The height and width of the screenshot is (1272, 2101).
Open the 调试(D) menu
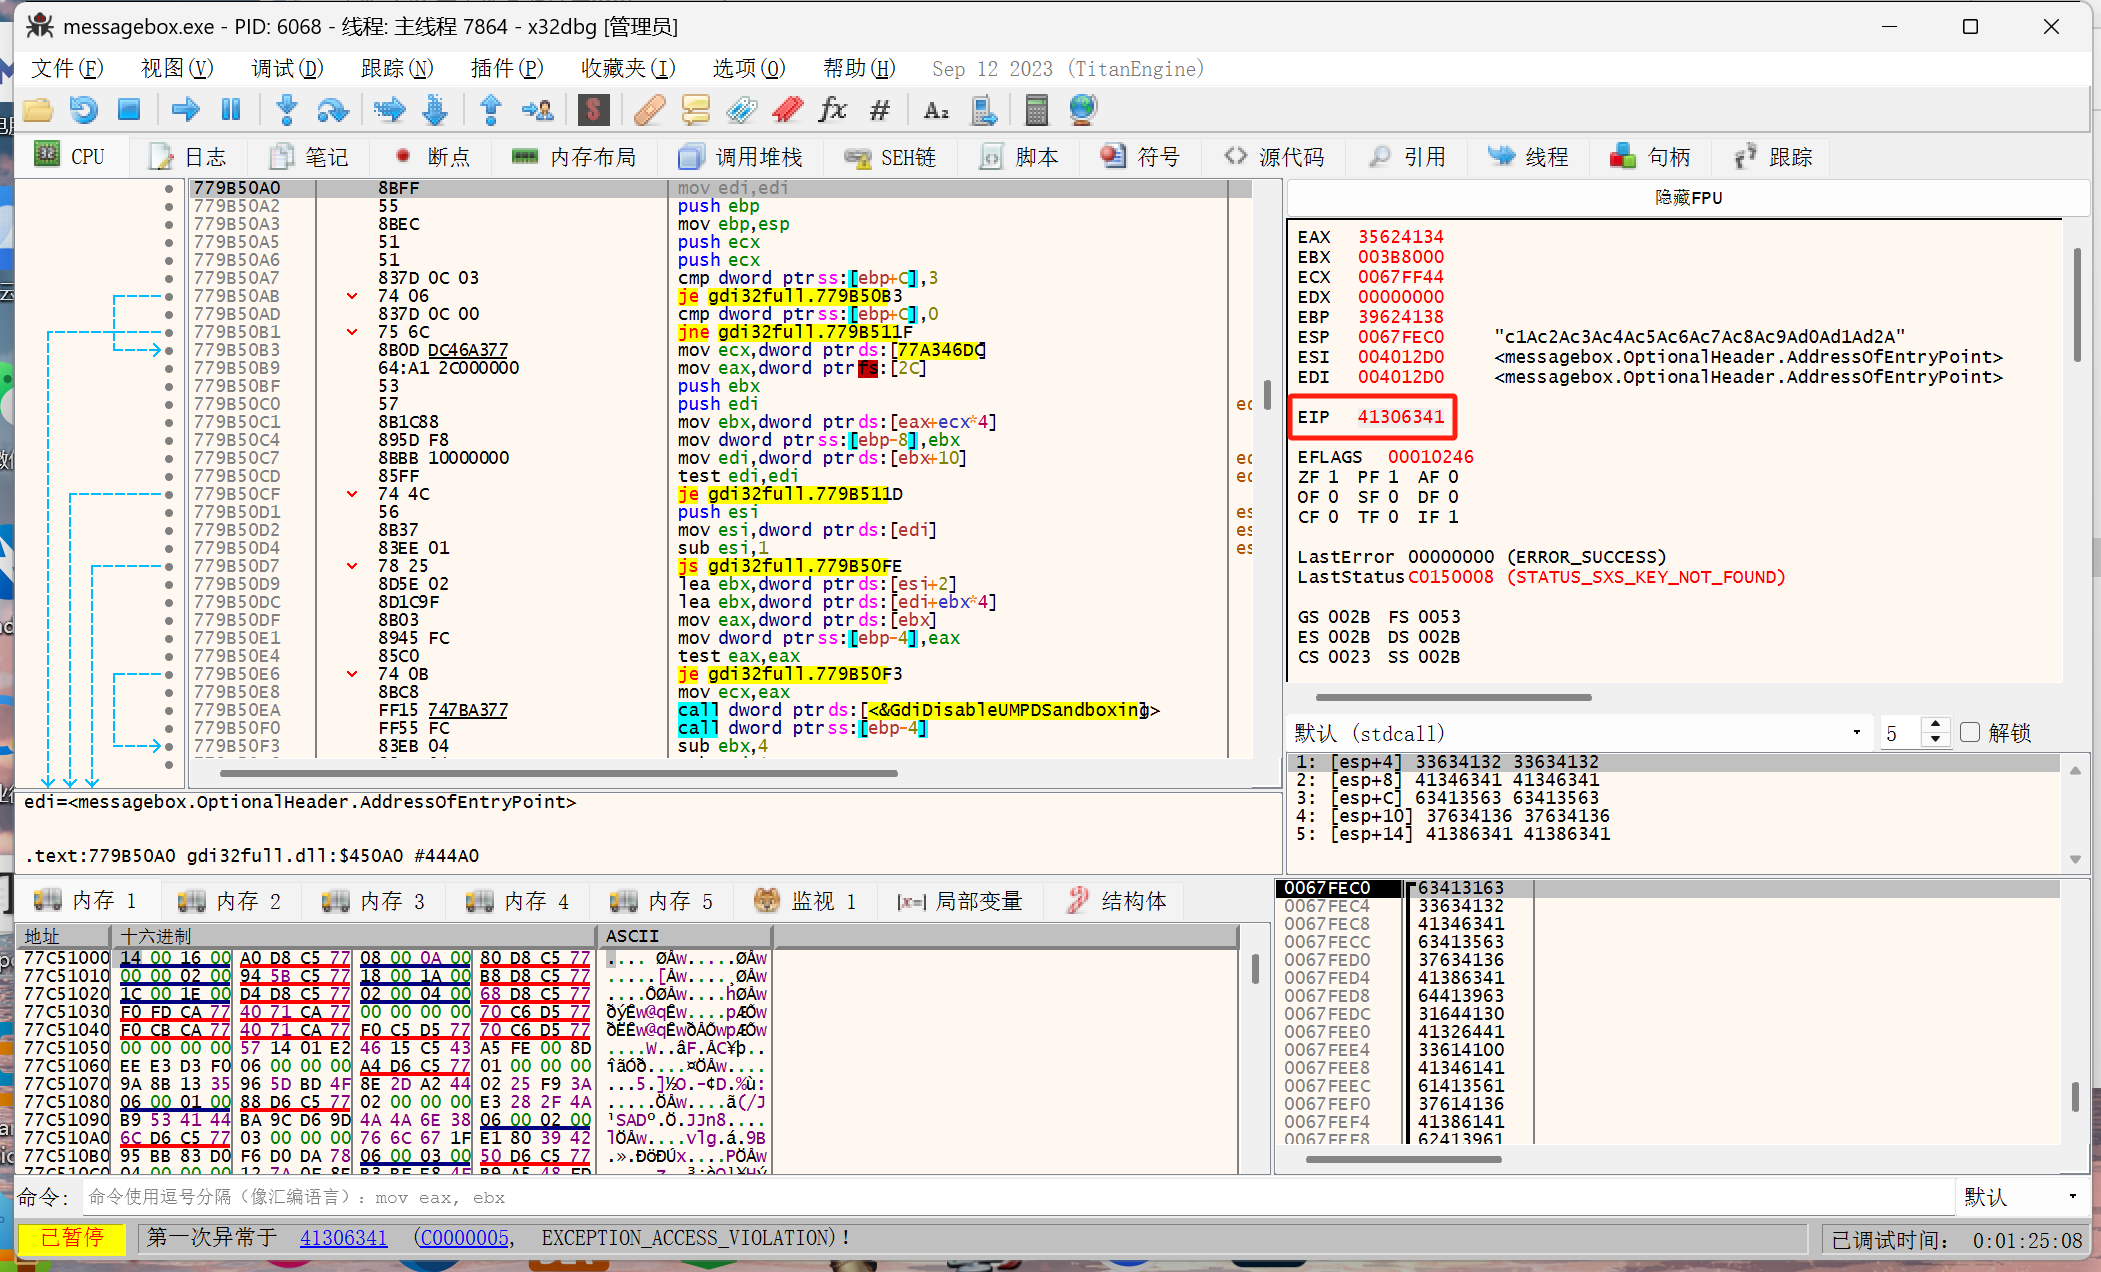coord(287,68)
